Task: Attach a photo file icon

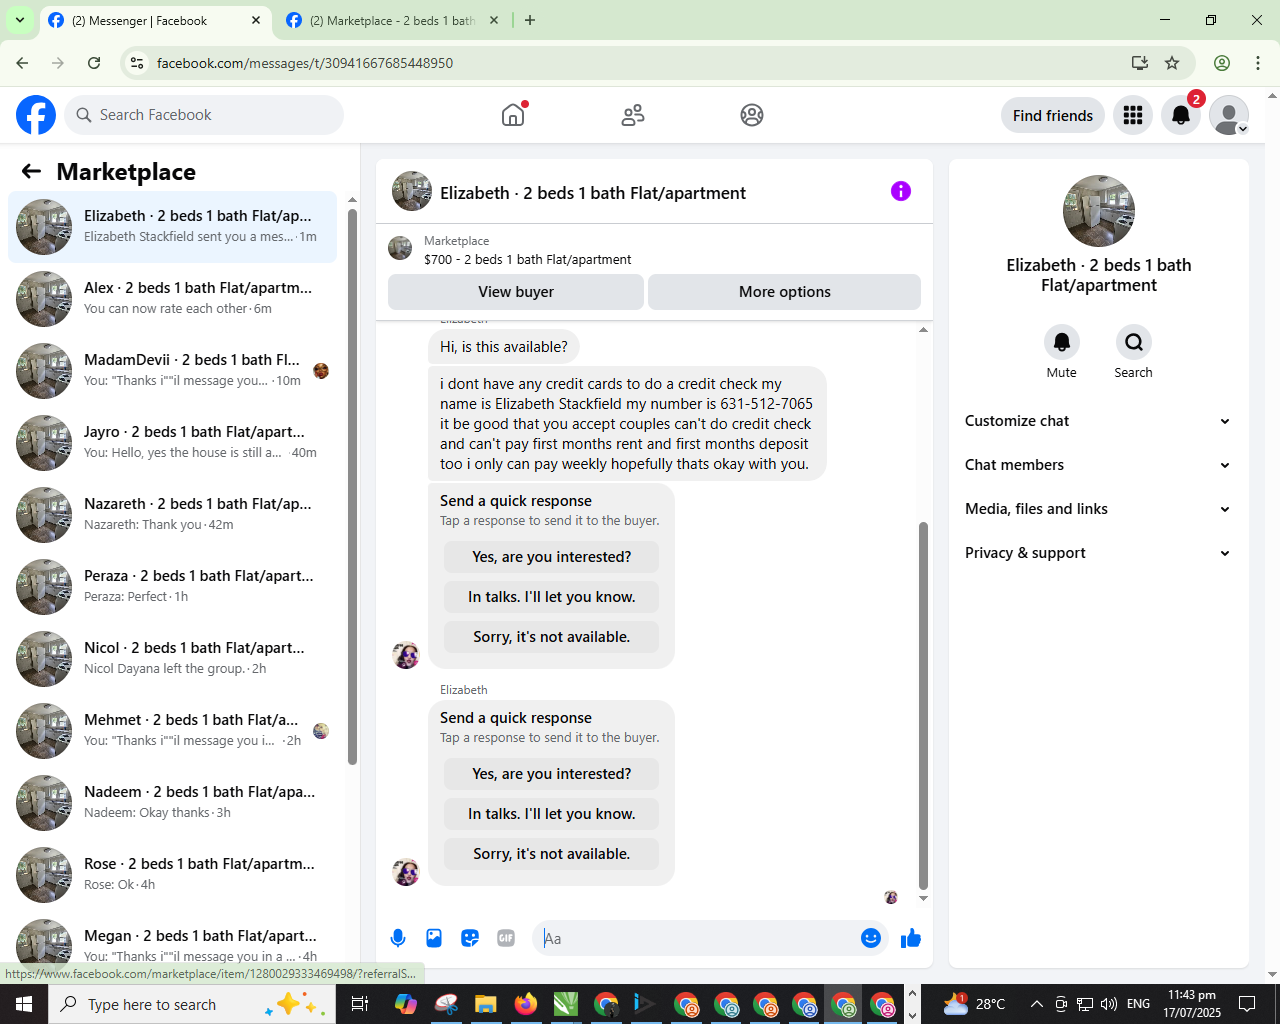Action: coord(434,938)
